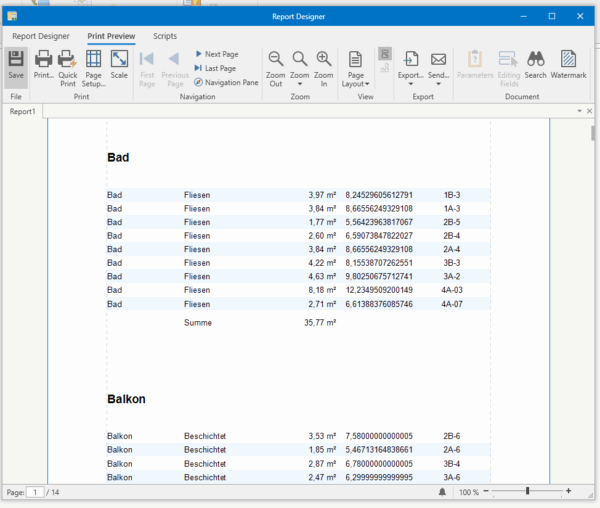Click the Save icon in File group
Image resolution: width=600 pixels, height=508 pixels.
coord(16,59)
